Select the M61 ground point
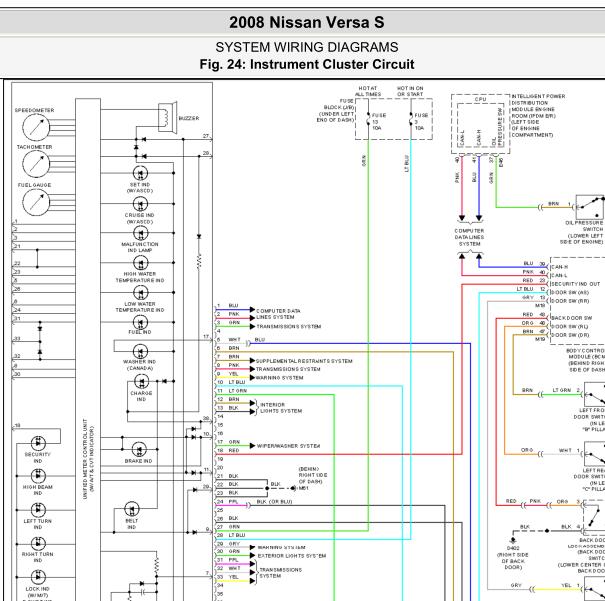Screen dimensions: 605x601 pos(294,488)
